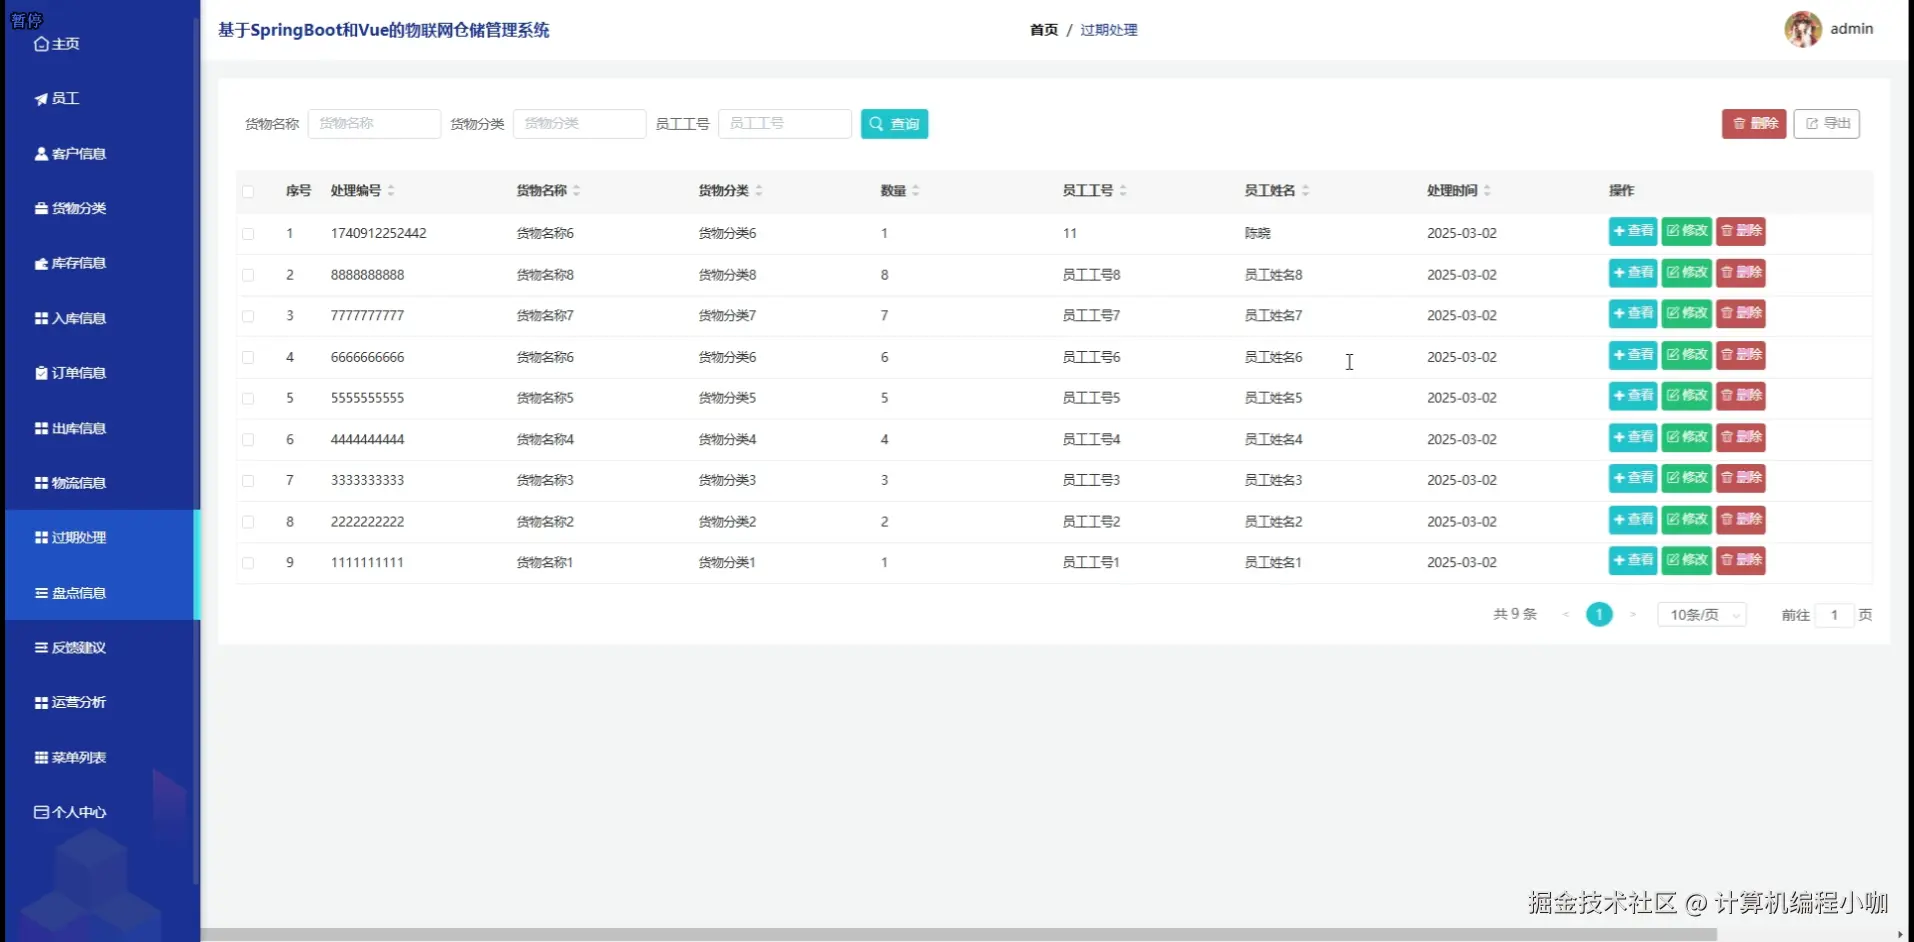Click the paper-plane icon beside 员工
Viewport: 1914px width, 942px height.
click(x=41, y=99)
